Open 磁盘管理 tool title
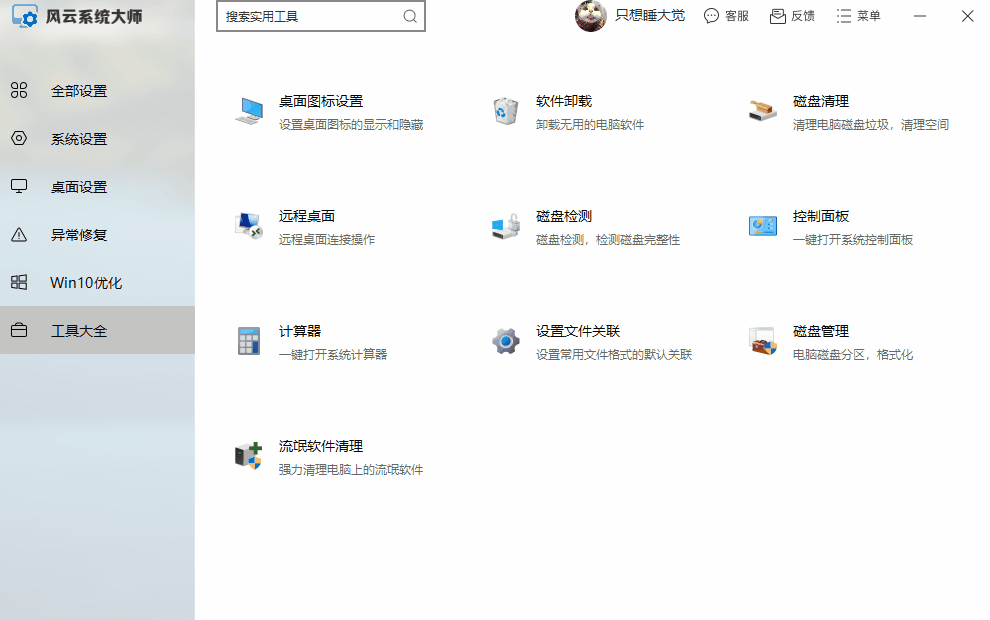Viewport: 990px width, 620px height. click(821, 331)
